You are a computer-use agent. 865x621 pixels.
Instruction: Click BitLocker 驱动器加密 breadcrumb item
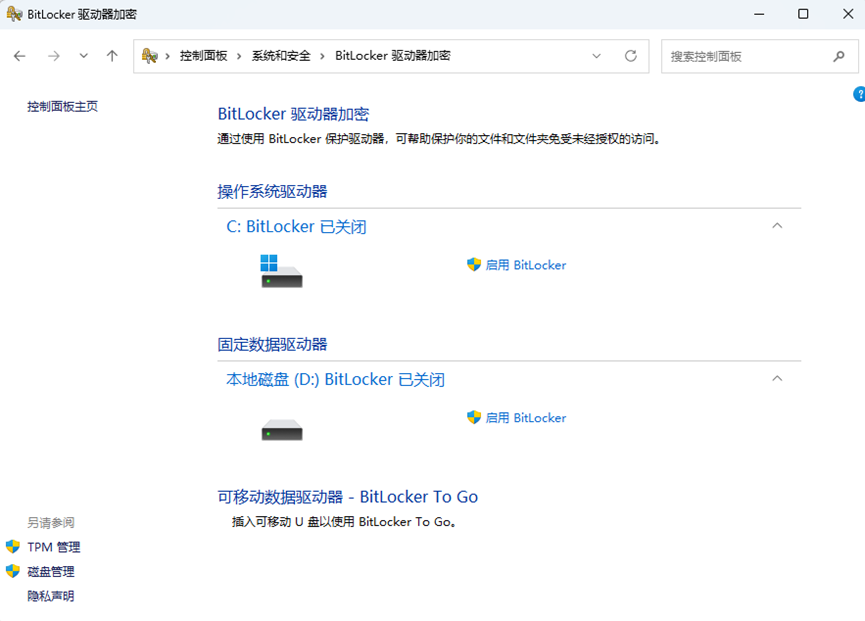(x=393, y=56)
